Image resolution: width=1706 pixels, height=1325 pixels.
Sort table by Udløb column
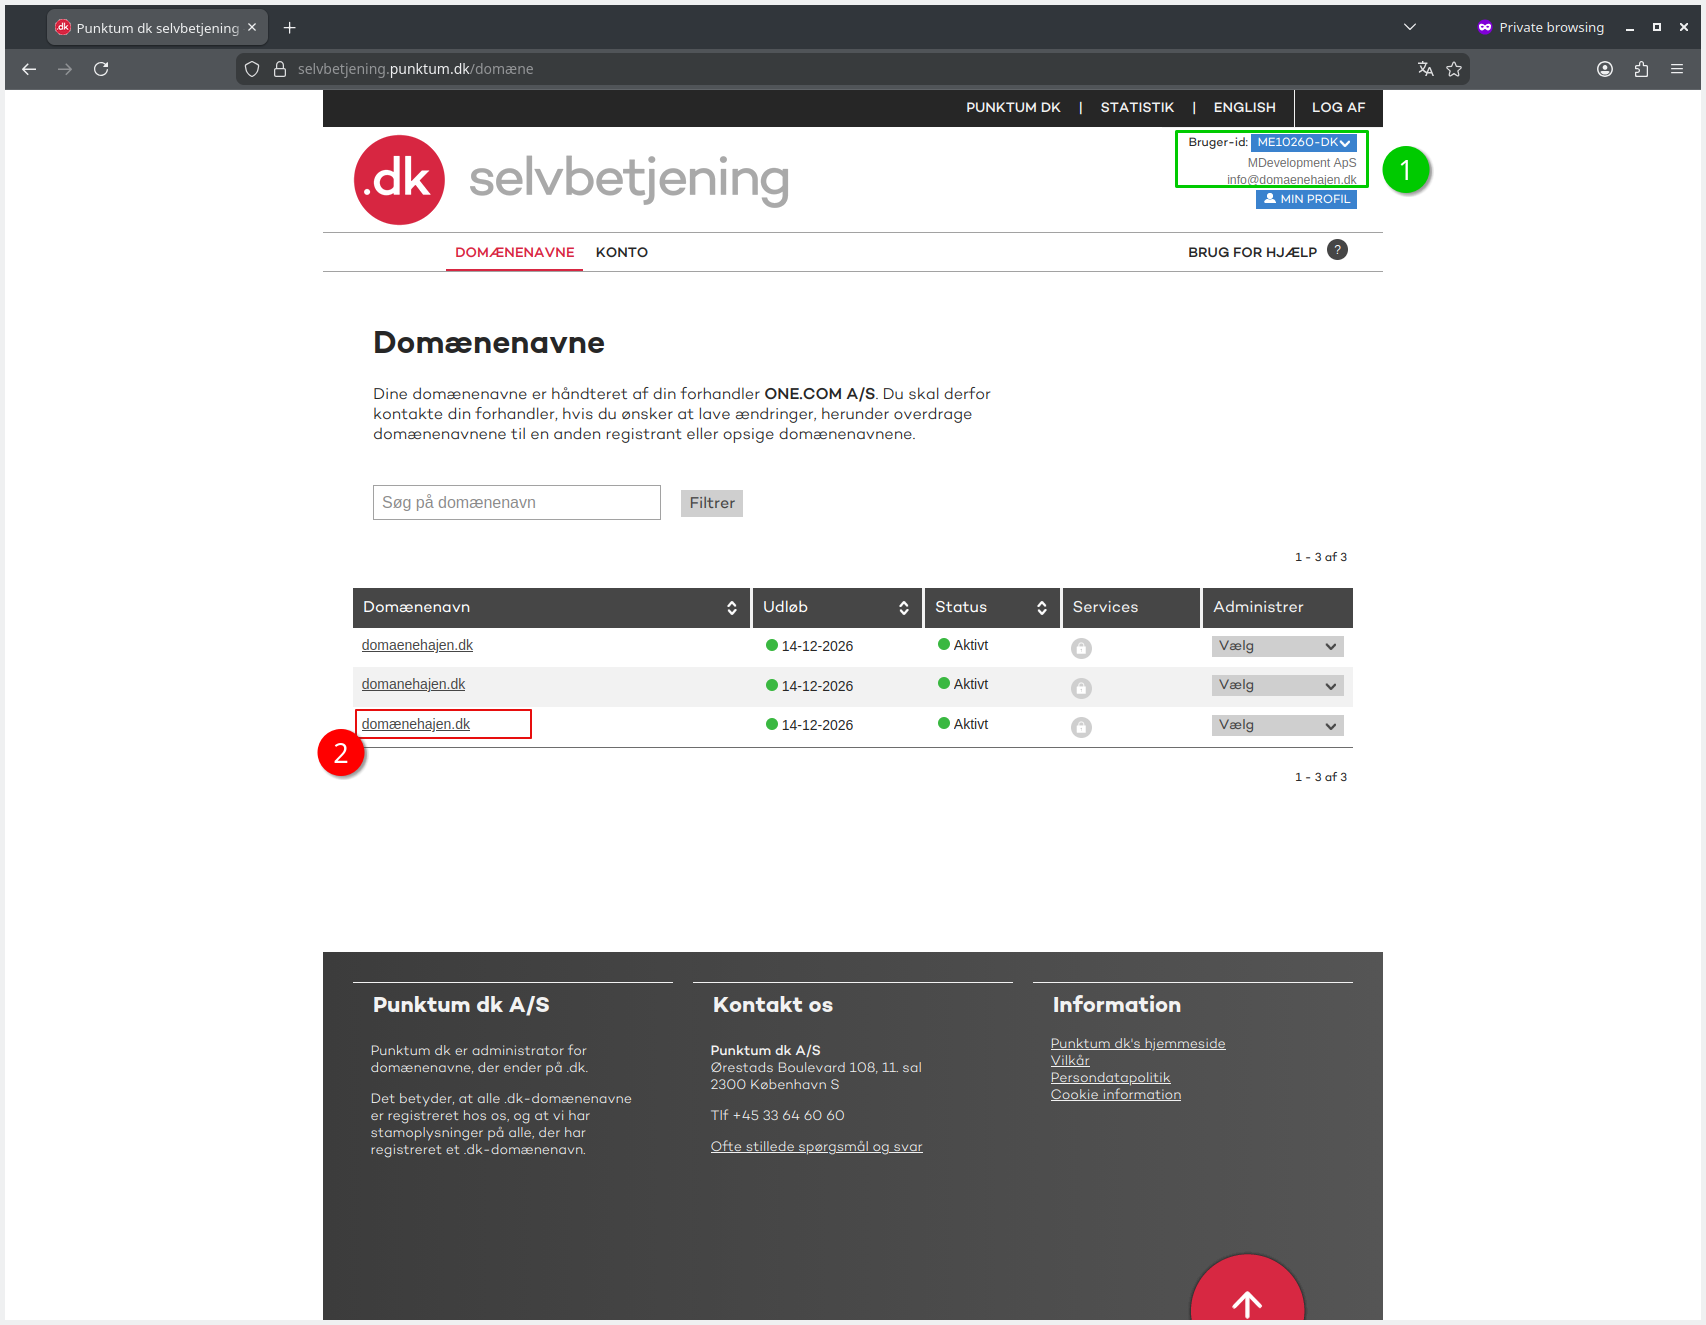pos(903,608)
